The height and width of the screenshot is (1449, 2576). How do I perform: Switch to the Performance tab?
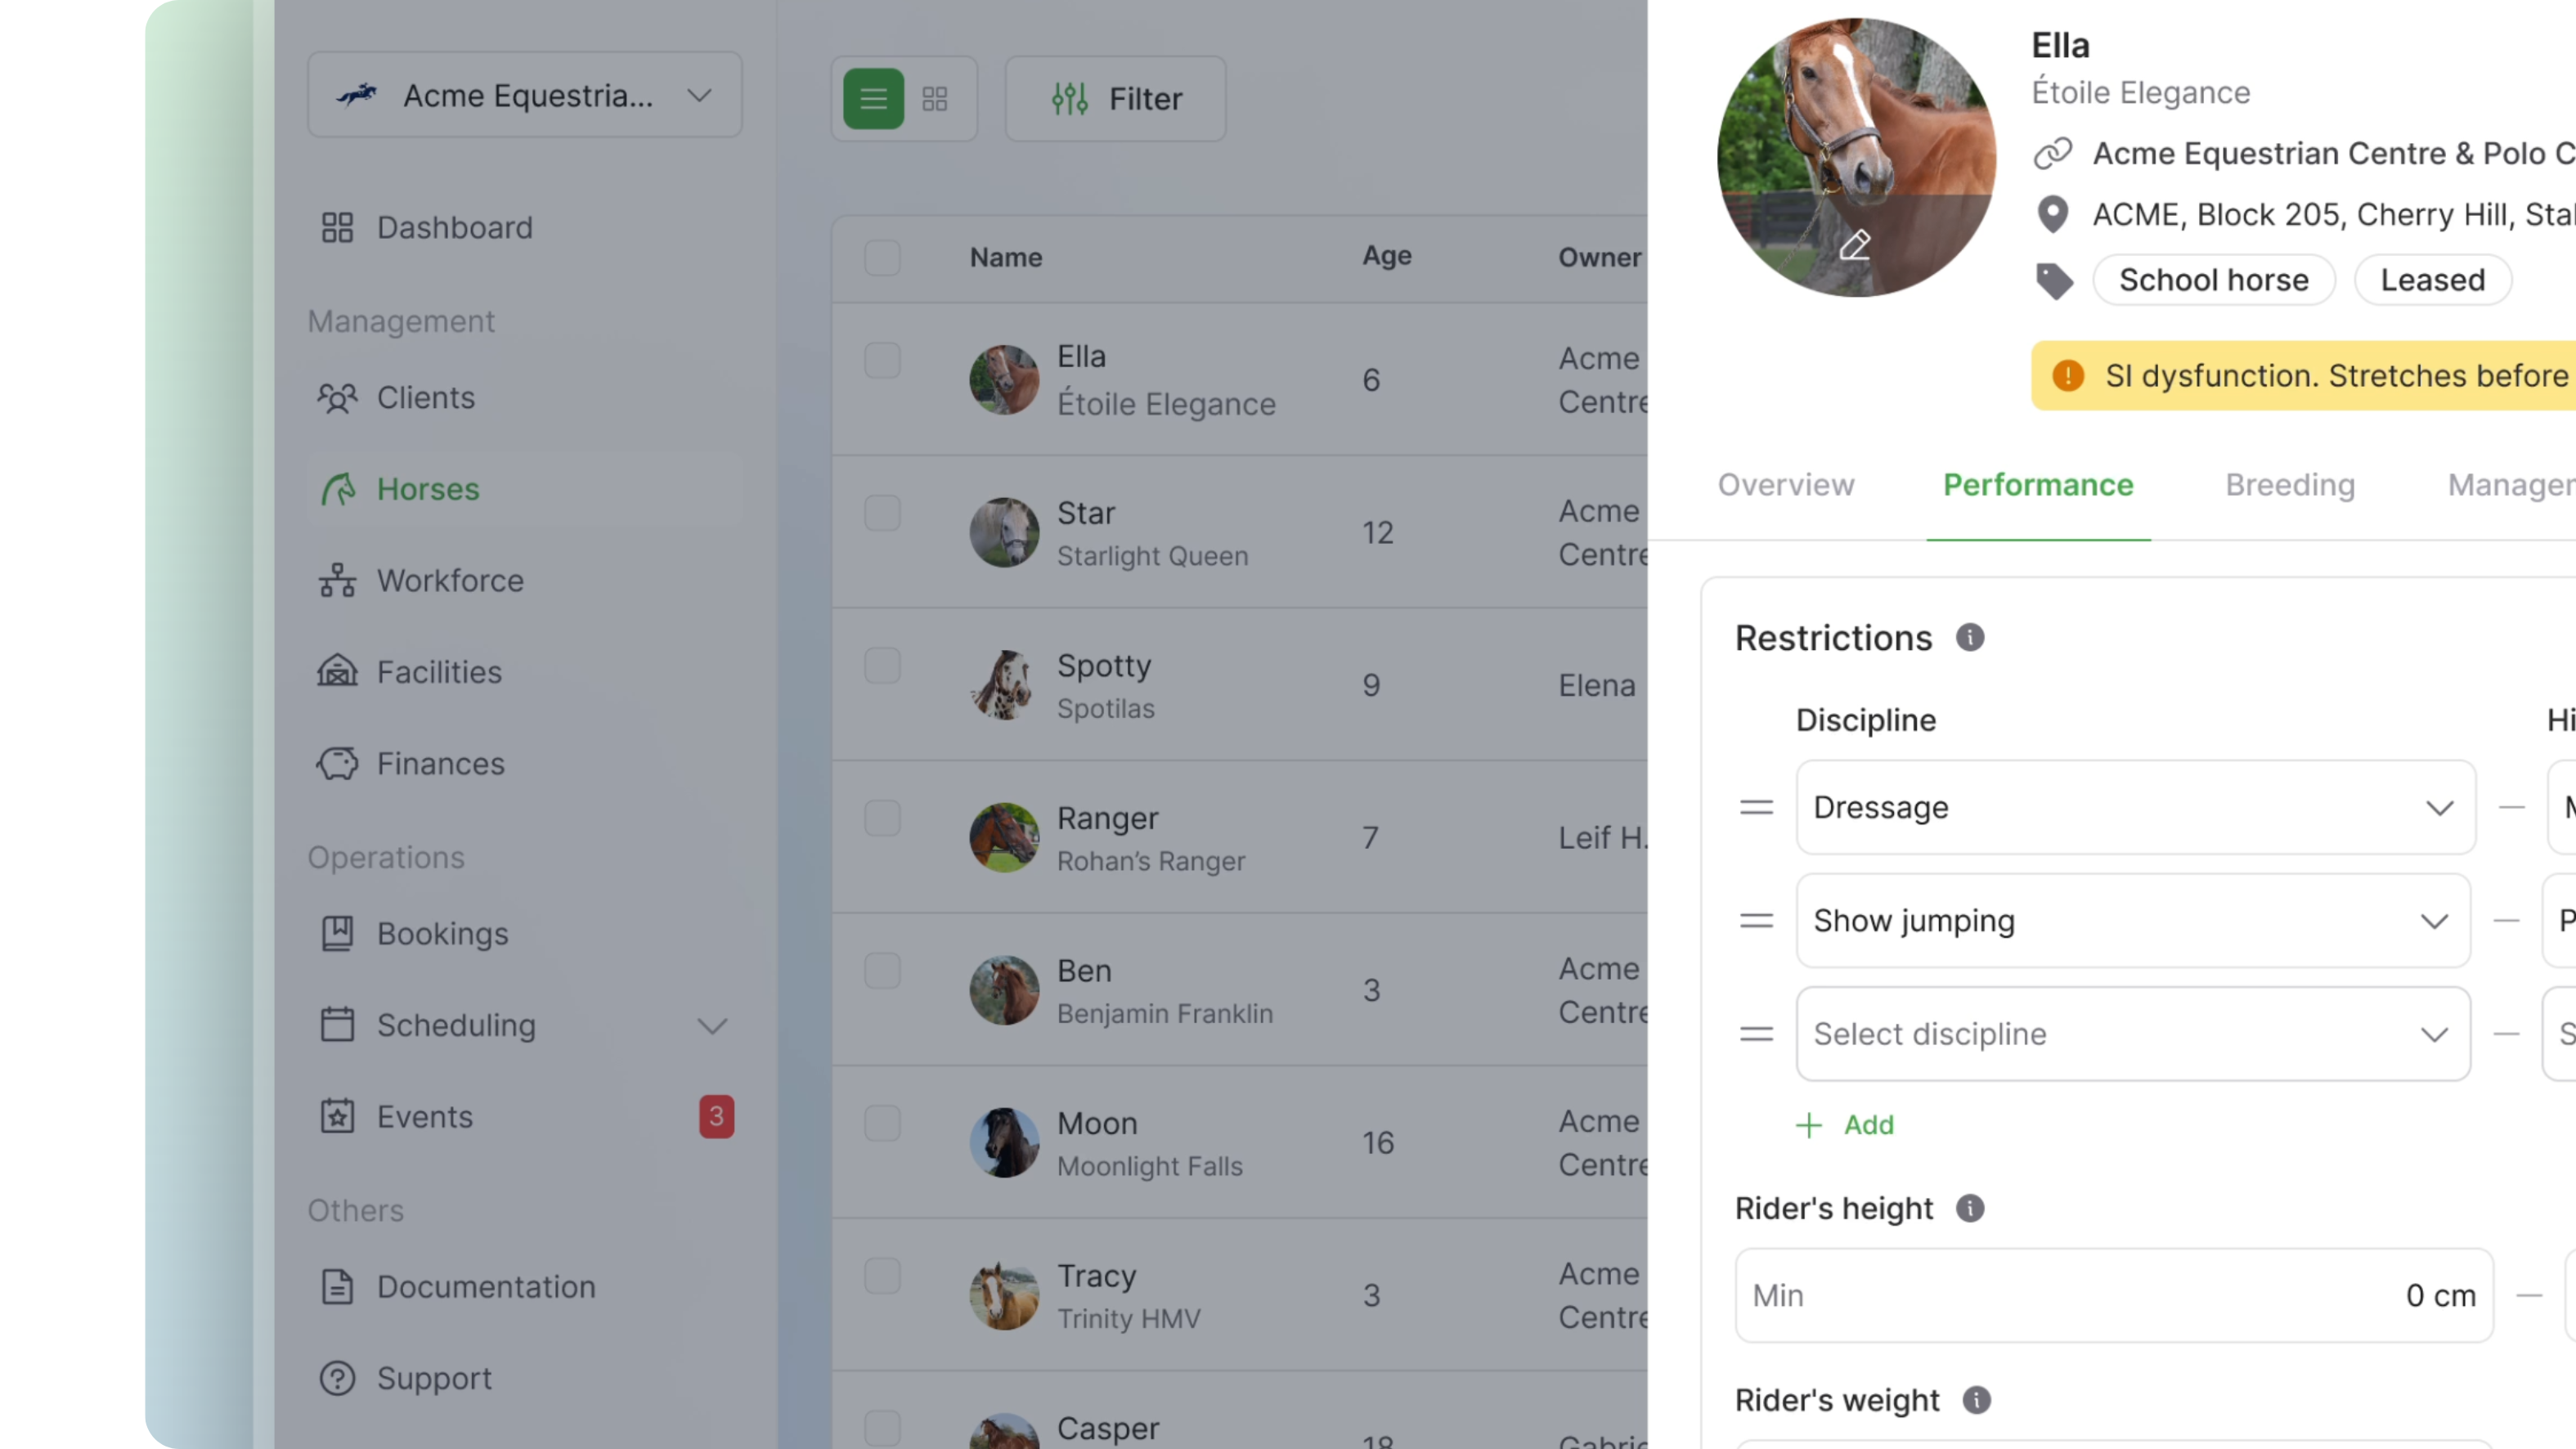click(x=2036, y=483)
